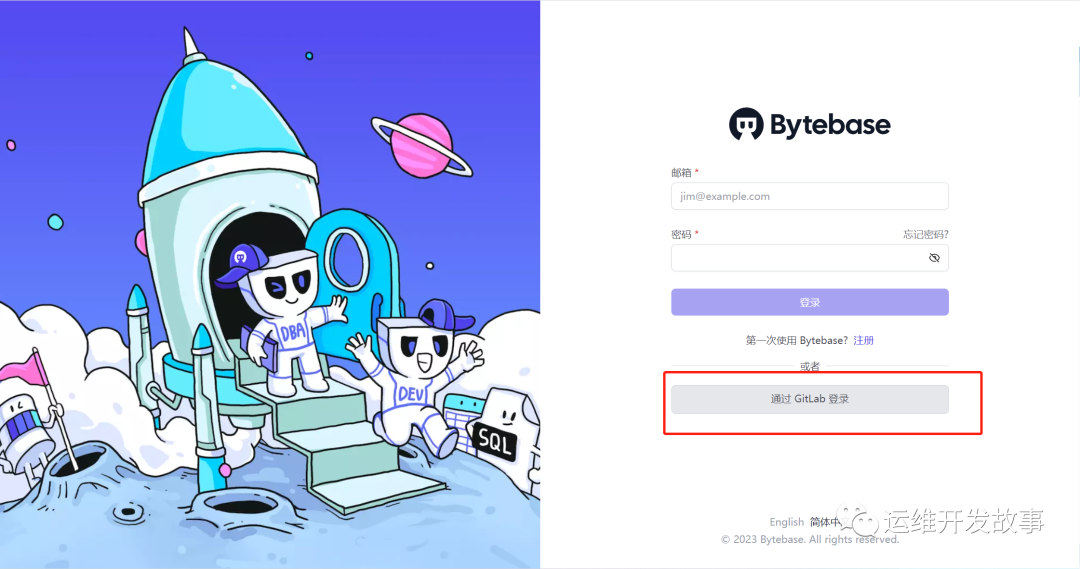
Task: Click the WeChat watermark icon
Action: pos(860,521)
